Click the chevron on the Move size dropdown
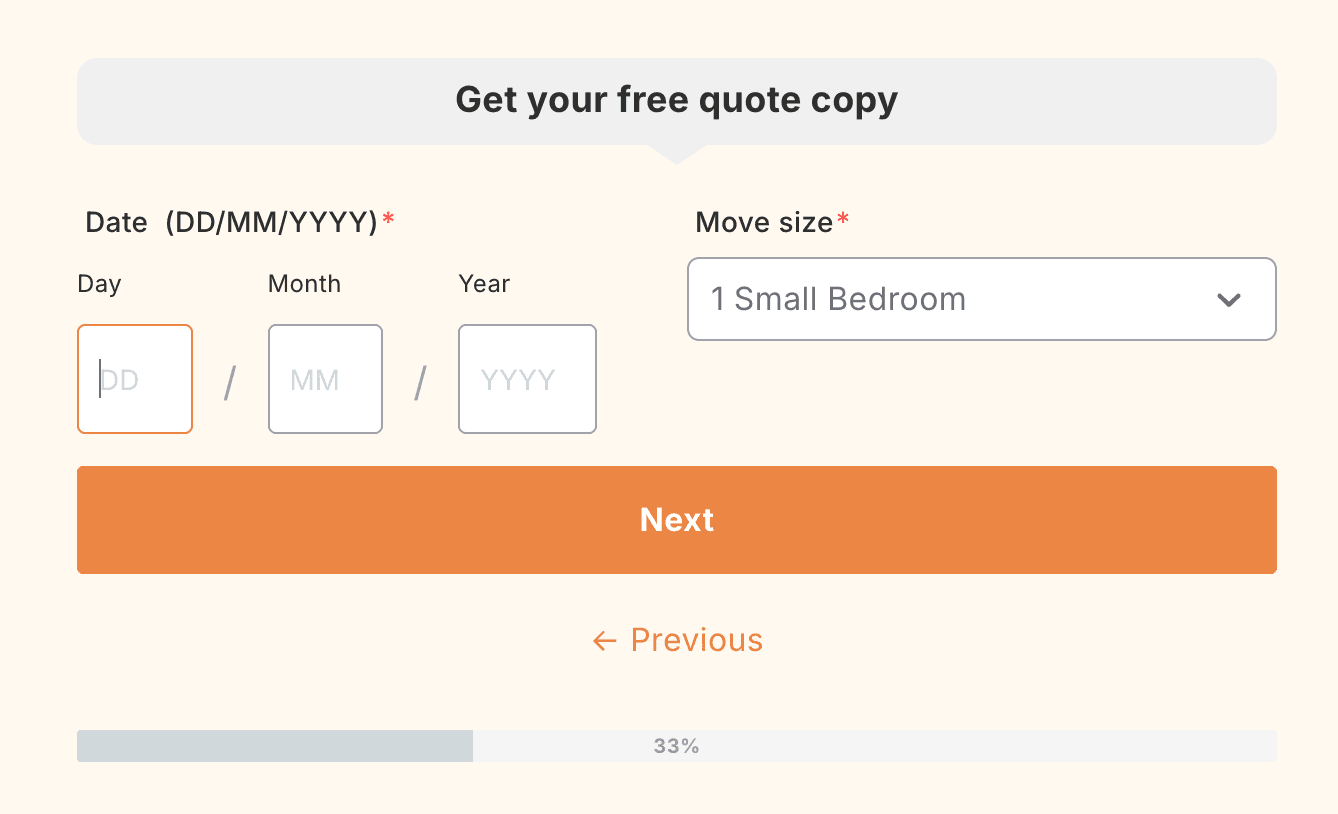This screenshot has width=1338, height=814. coord(1229,299)
